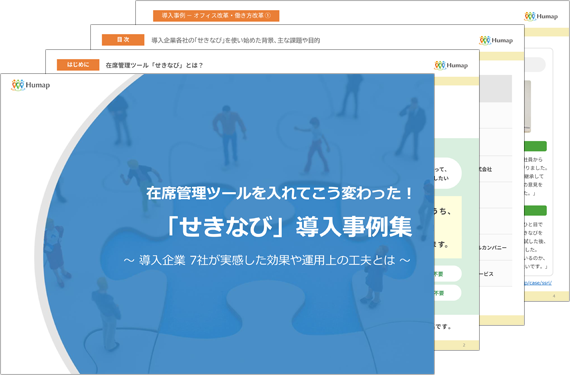This screenshot has width=570, height=375.
Task: Click the heading 在席管理ツールを入れてこう変わった！
Action: [x=280, y=193]
